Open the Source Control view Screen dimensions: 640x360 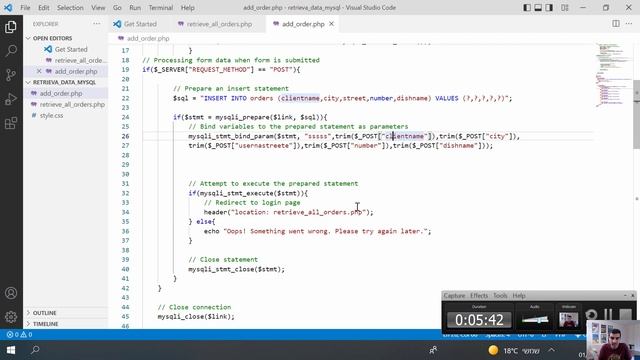[11, 75]
